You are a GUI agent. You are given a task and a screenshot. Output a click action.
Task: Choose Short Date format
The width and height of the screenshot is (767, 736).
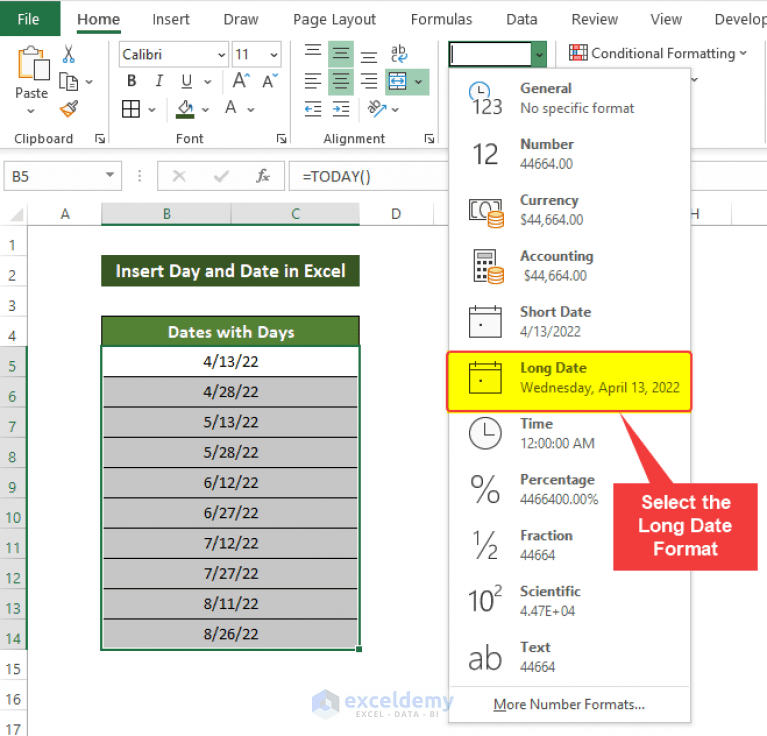[x=569, y=321]
